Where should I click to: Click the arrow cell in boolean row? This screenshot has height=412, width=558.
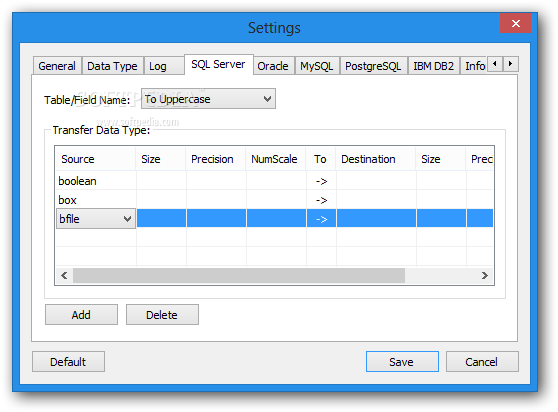[321, 181]
